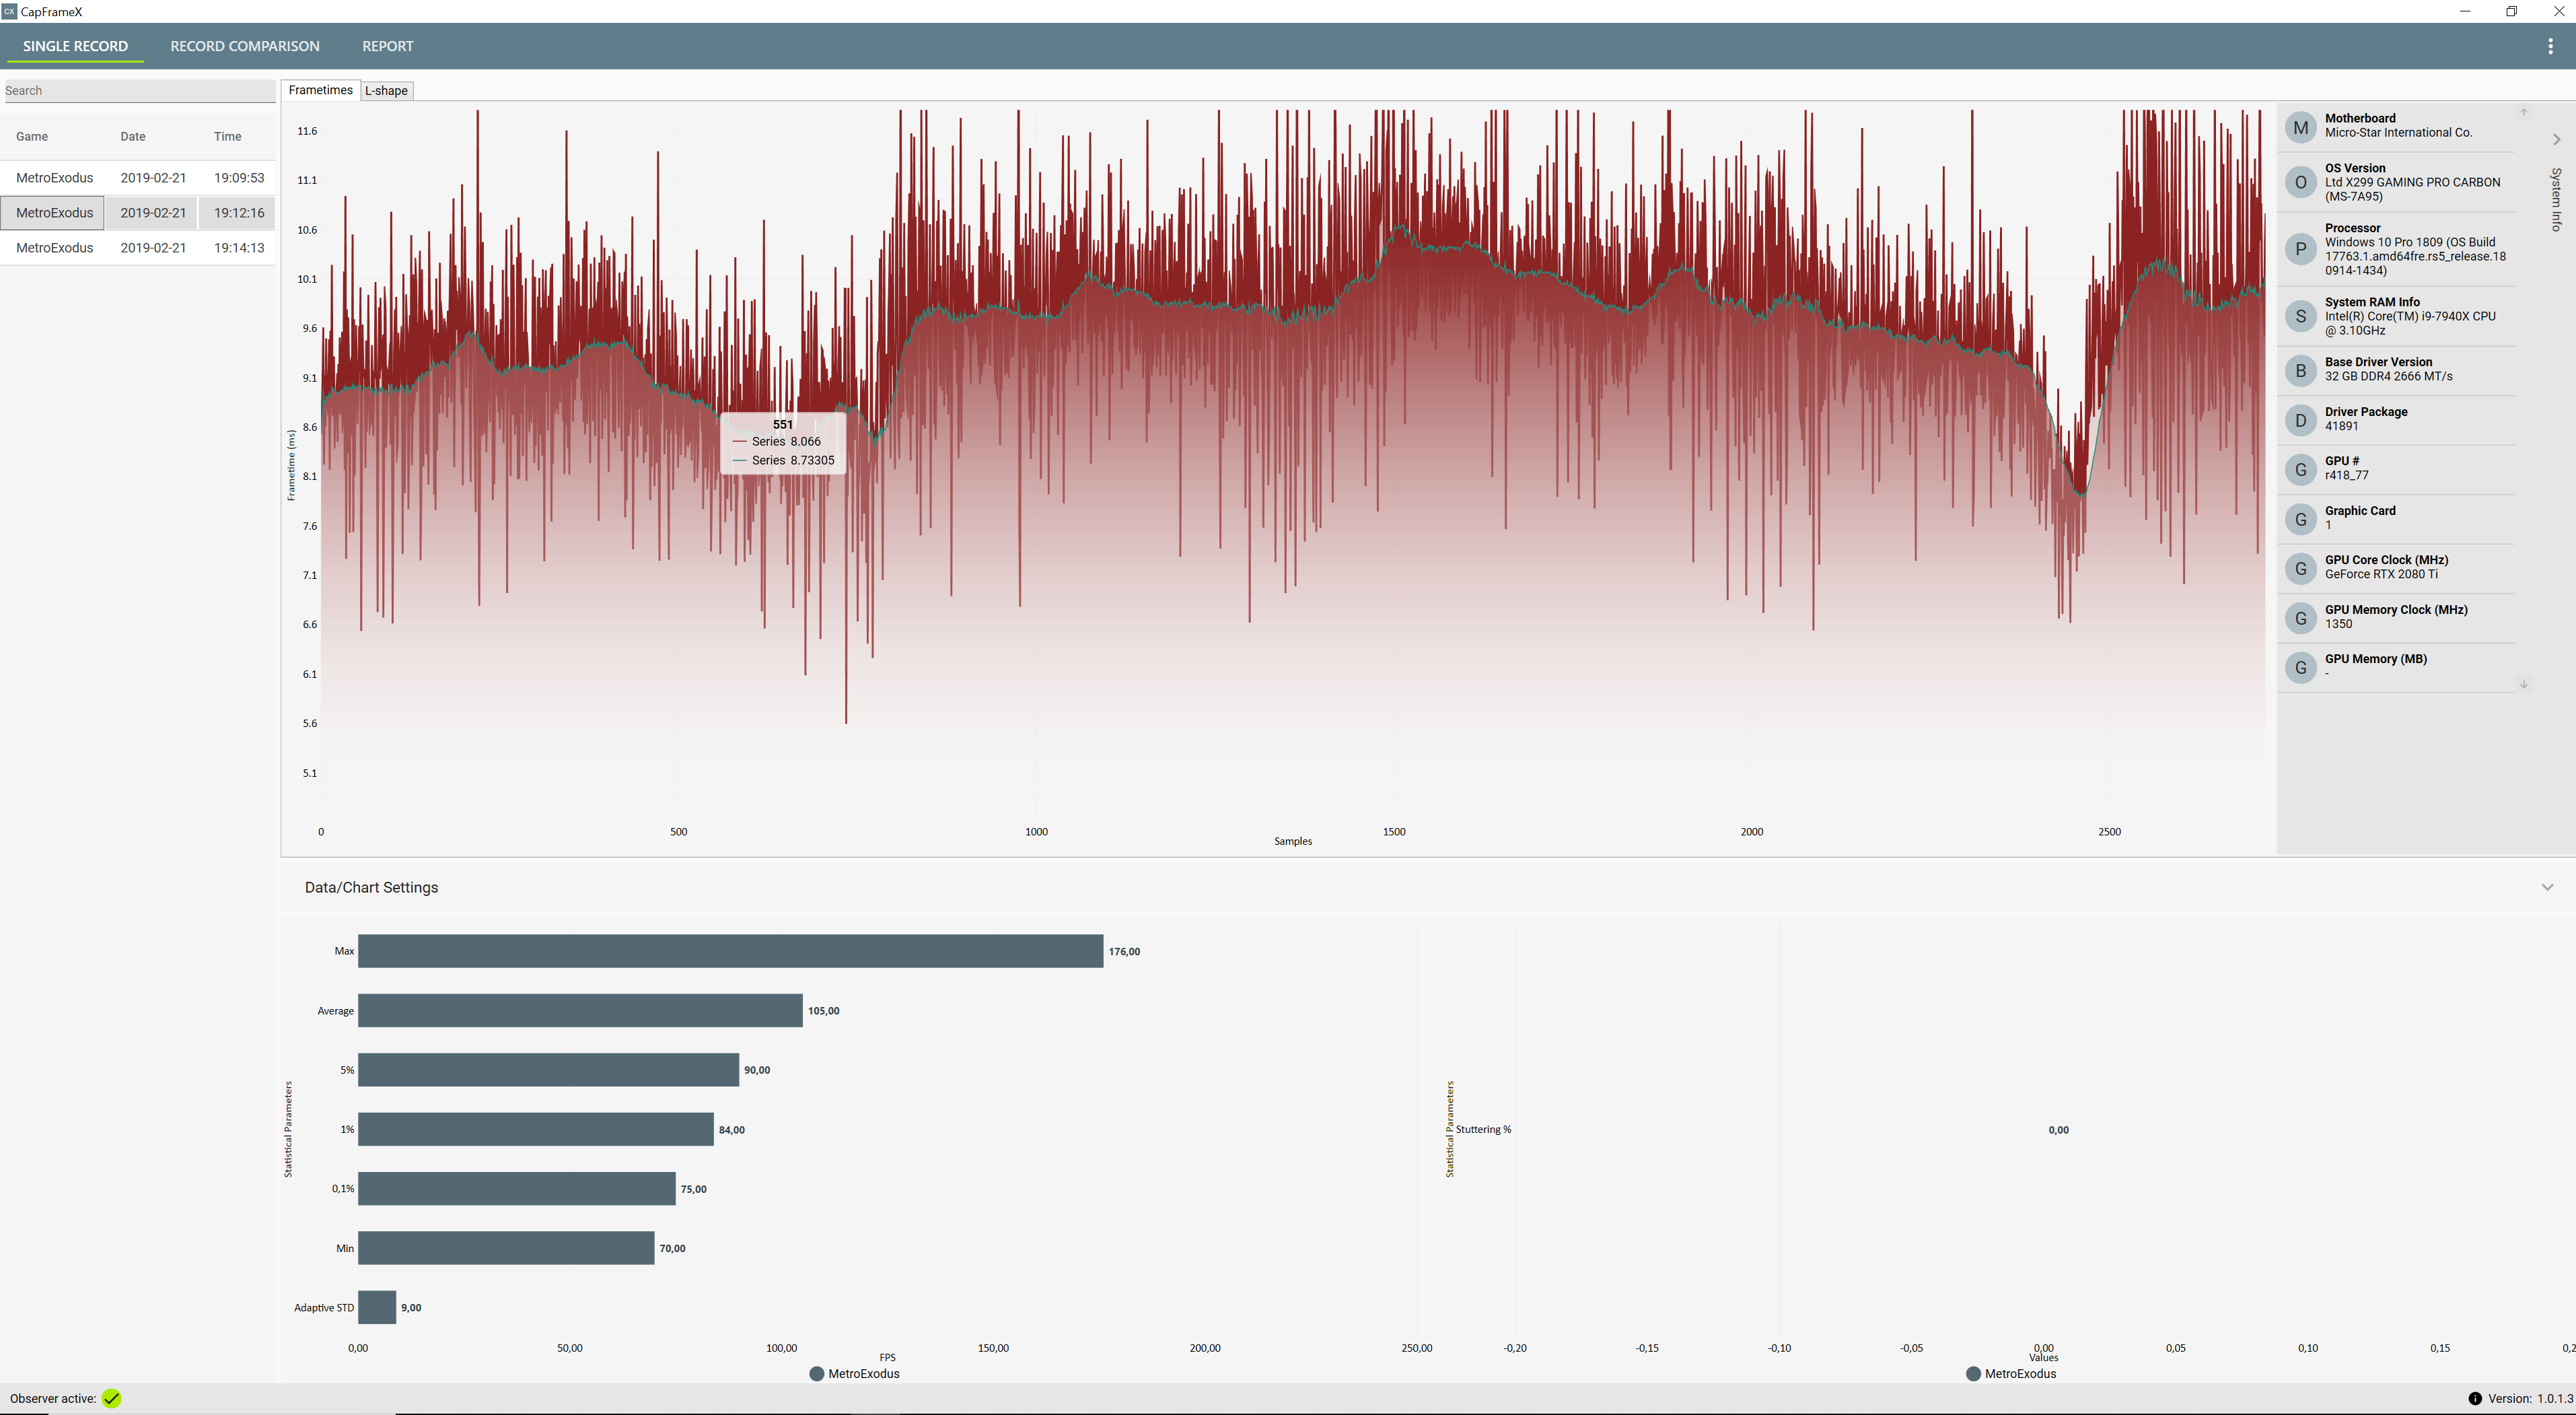
Task: Click the OS Version 'O' circle icon
Action: 2301,182
